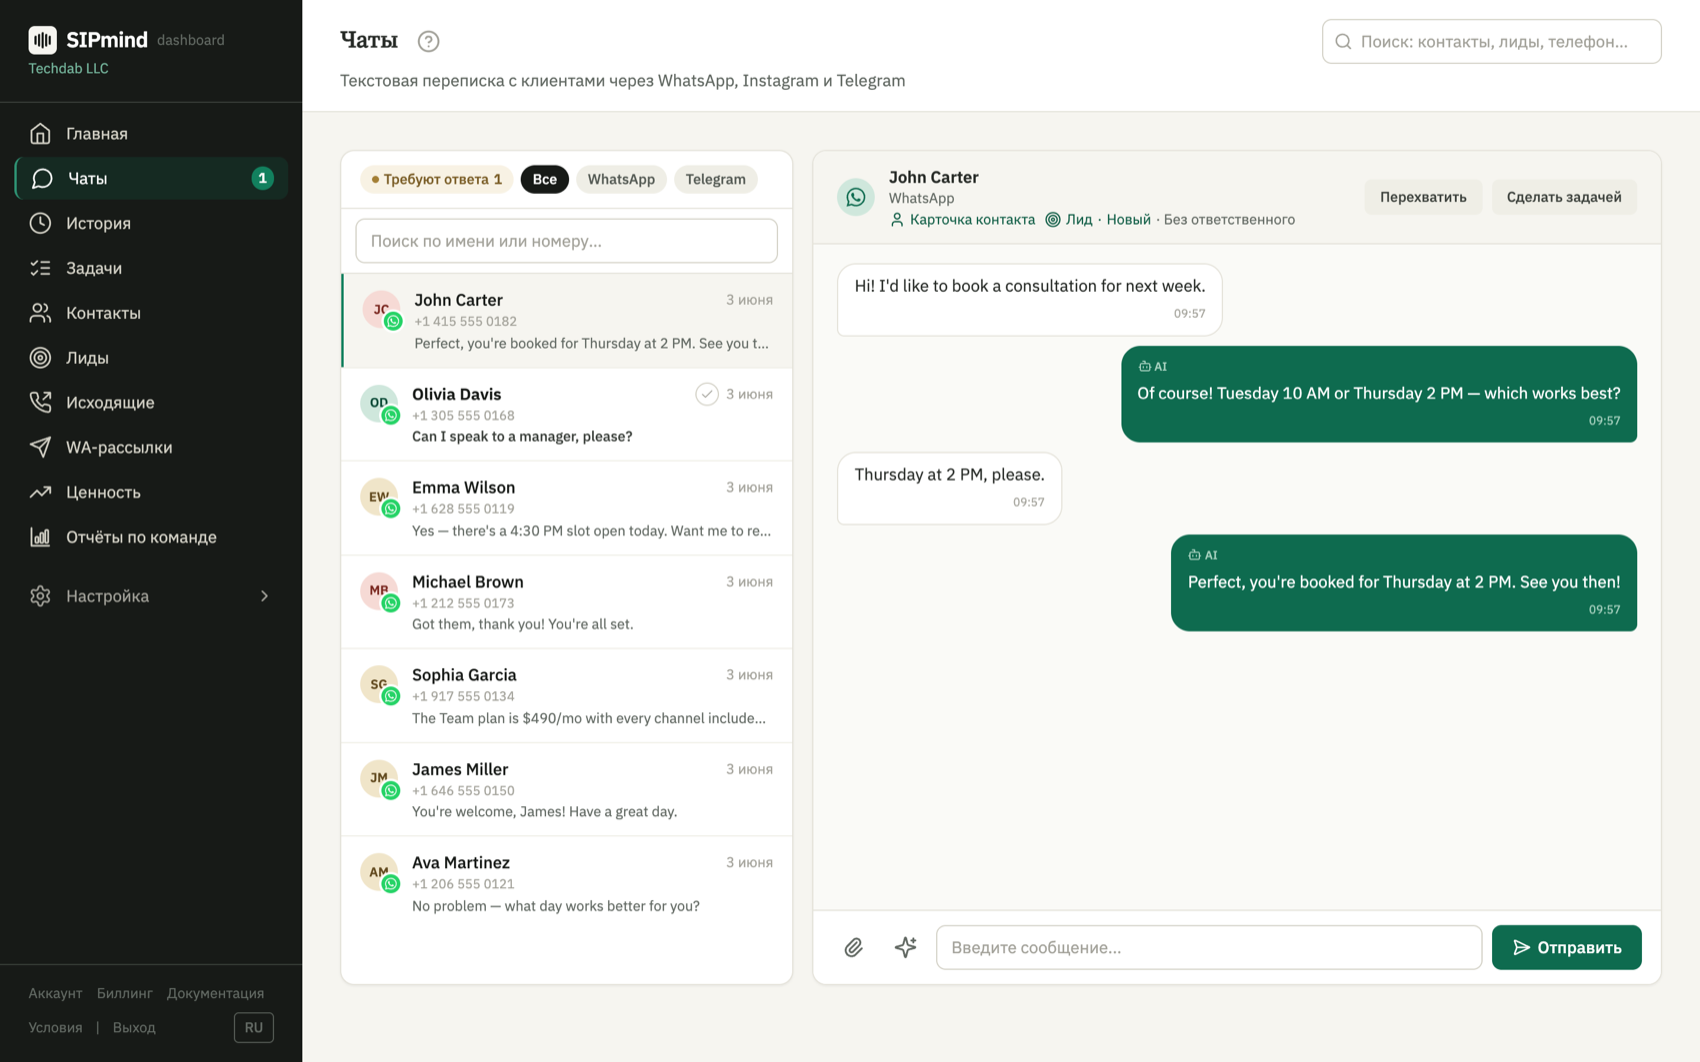
Task: Focus the global search field for контакты, лиды
Action: coord(1491,42)
